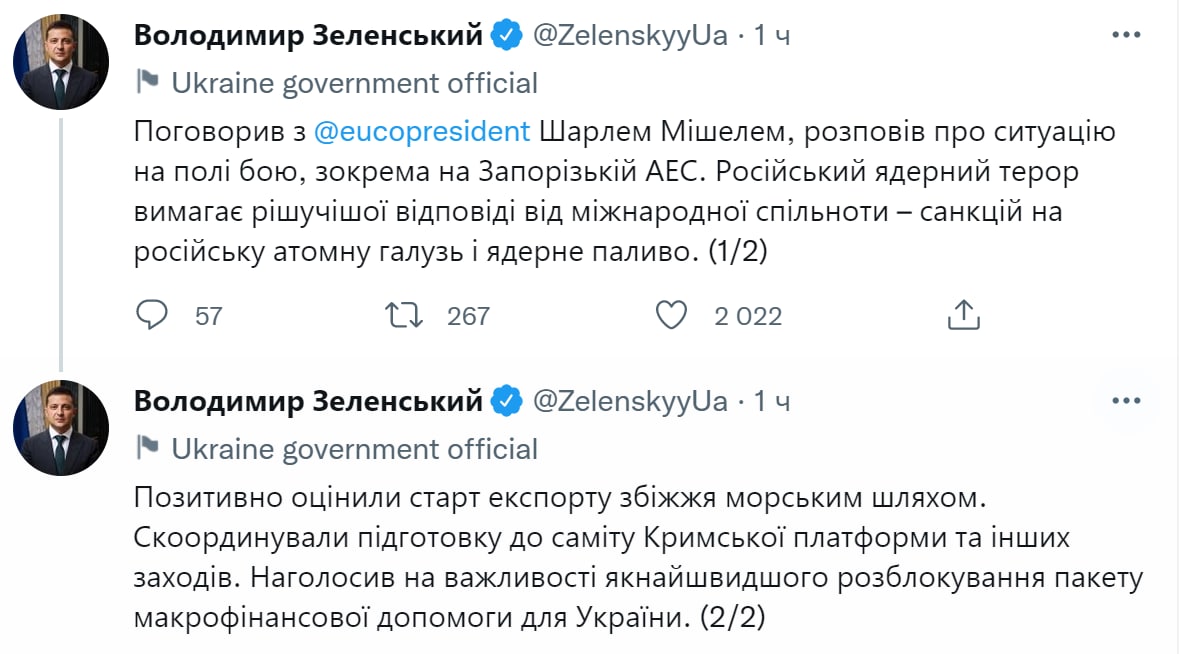Like the first tweet with heart icon
The image size is (1180, 654).
(671, 316)
